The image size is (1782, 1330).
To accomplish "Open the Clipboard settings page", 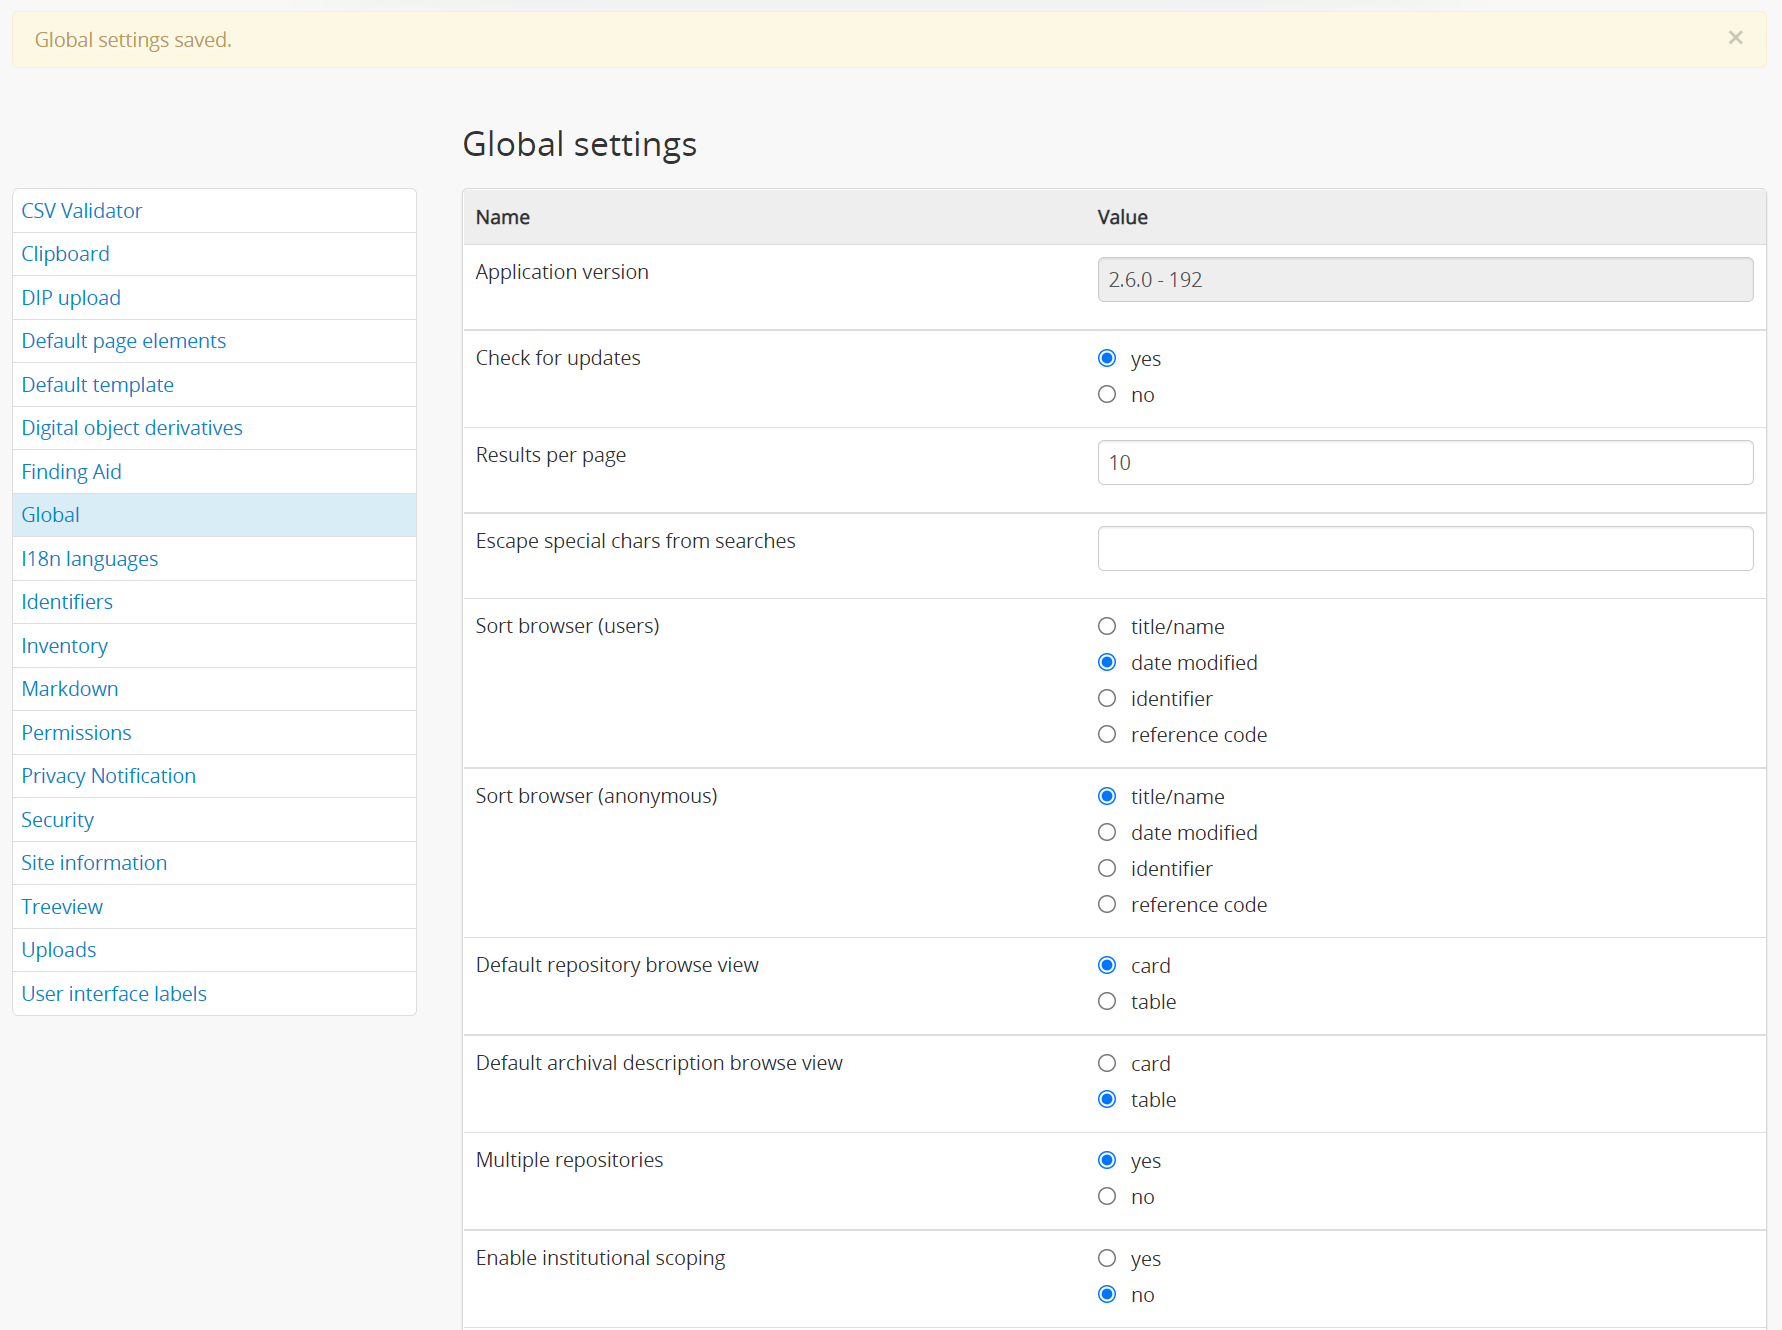I will tap(66, 254).
